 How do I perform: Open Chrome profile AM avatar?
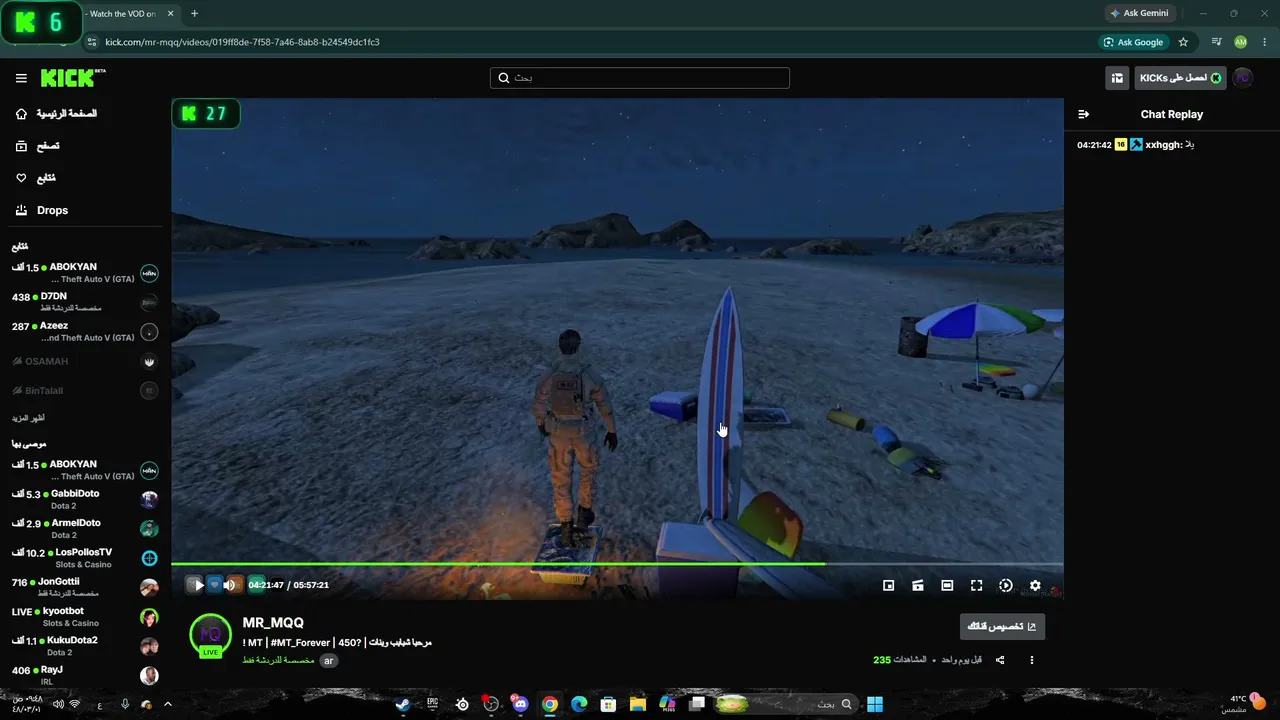tap(1241, 42)
